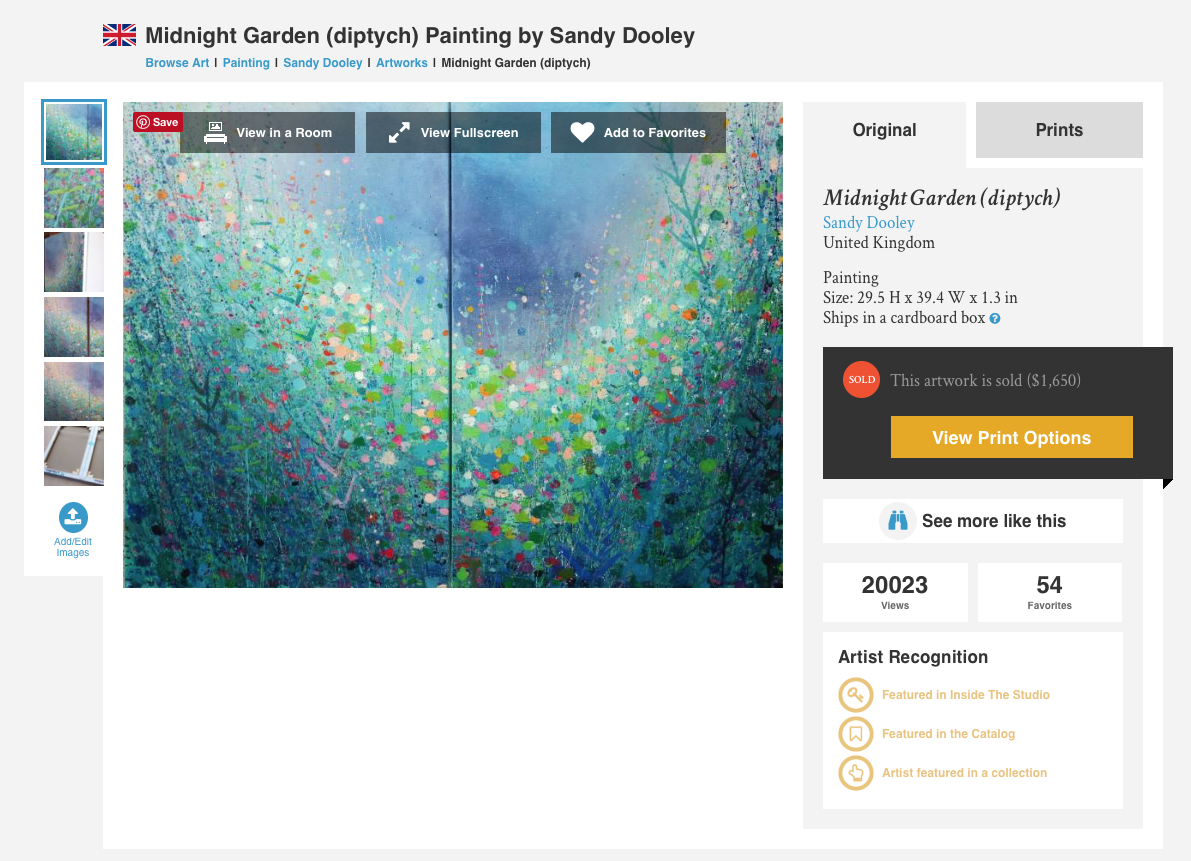Open the Artworks breadcrumb link
This screenshot has width=1191, height=861.
(402, 63)
